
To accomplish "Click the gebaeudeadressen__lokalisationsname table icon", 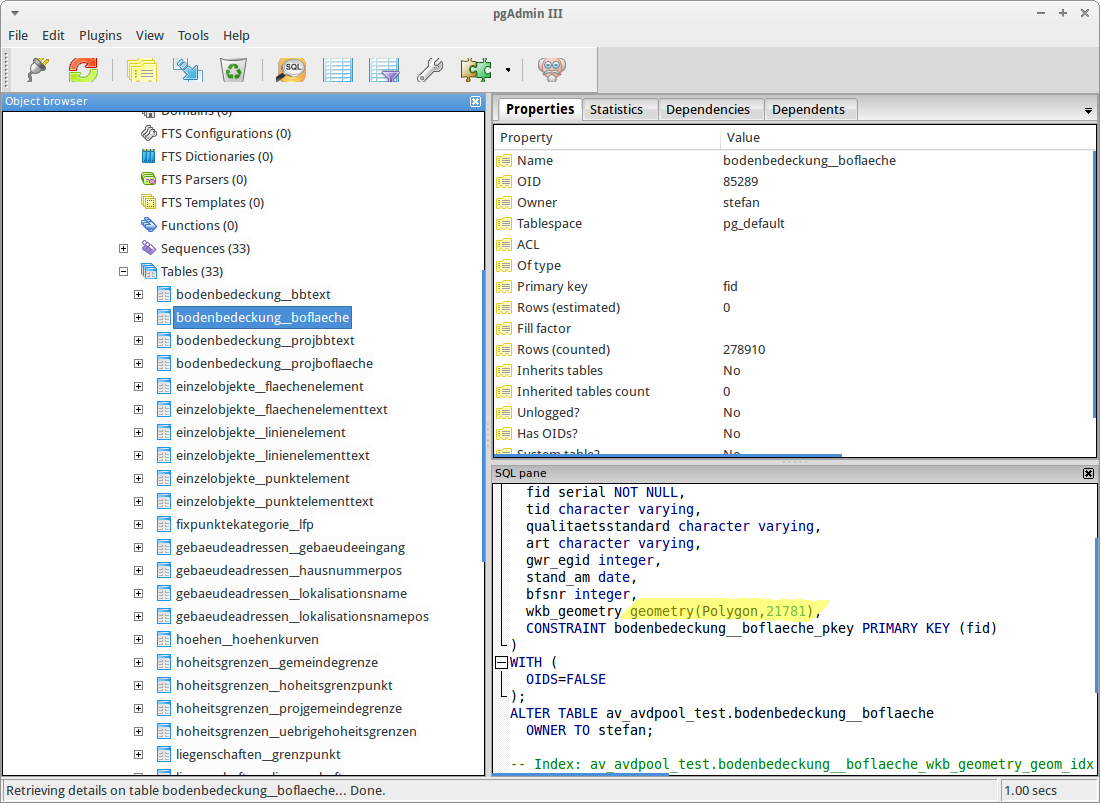I will coord(163,594).
